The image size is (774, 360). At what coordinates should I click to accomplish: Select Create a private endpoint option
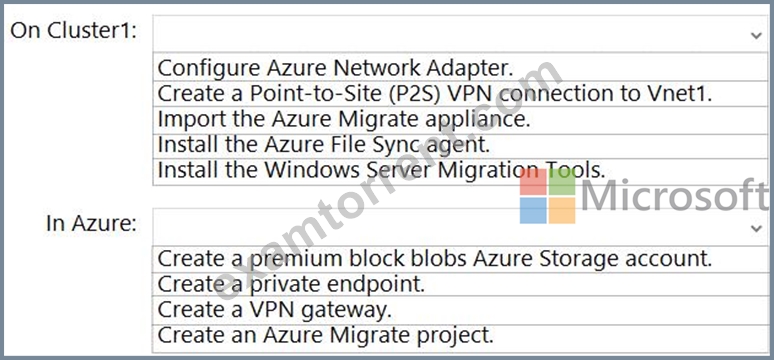pos(461,284)
